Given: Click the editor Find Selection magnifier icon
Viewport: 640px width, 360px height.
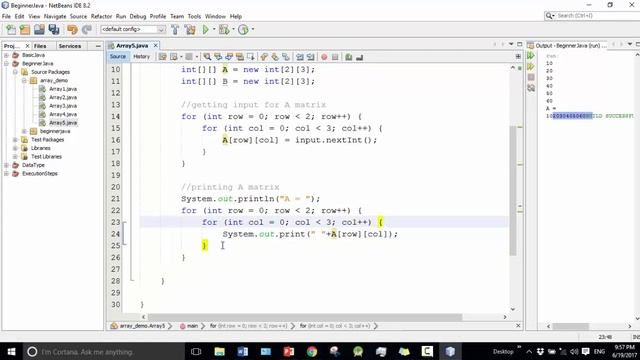Looking at the screenshot, I should click(207, 57).
